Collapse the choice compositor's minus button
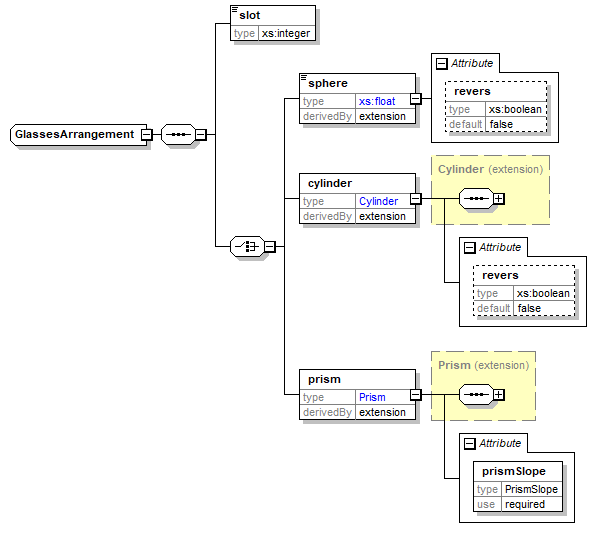Screen dimensions: 611x540 (269, 245)
